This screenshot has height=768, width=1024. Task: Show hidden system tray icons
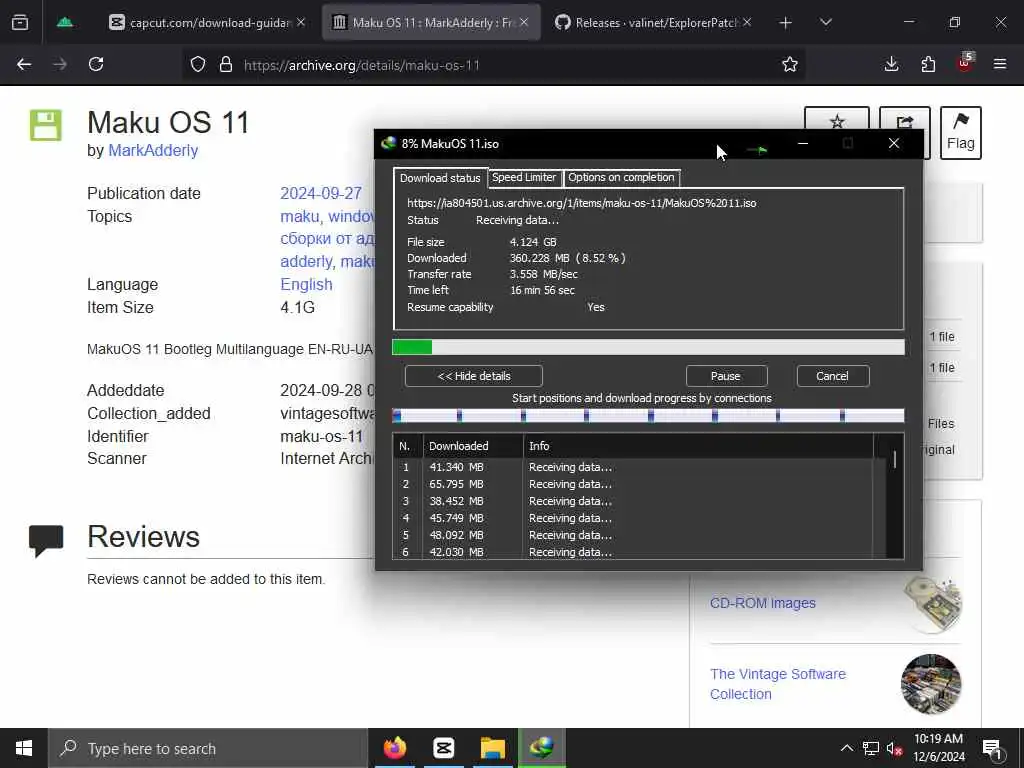coord(846,748)
